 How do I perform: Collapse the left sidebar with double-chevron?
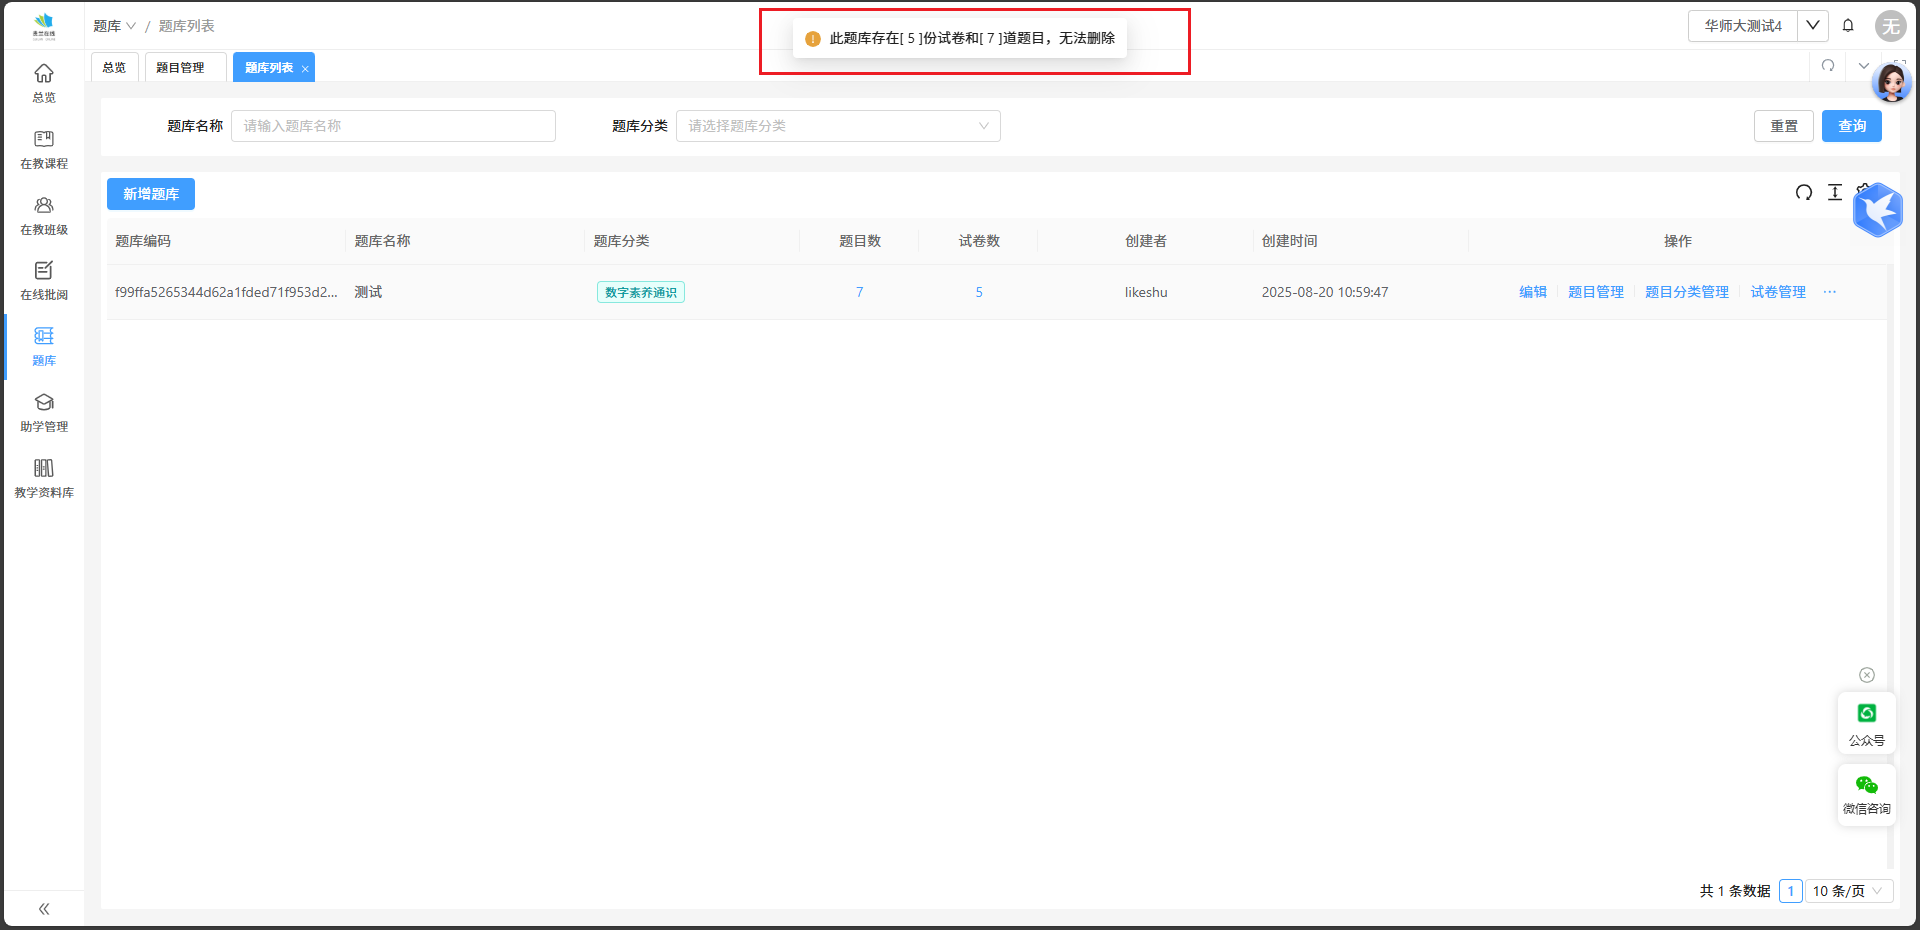pyautogui.click(x=44, y=909)
